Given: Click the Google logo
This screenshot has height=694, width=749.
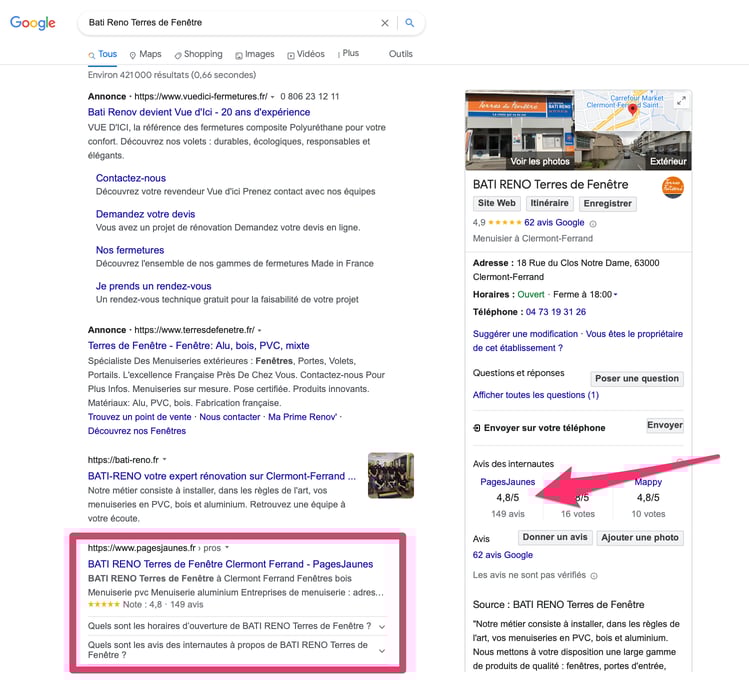Looking at the screenshot, I should pos(32,23).
